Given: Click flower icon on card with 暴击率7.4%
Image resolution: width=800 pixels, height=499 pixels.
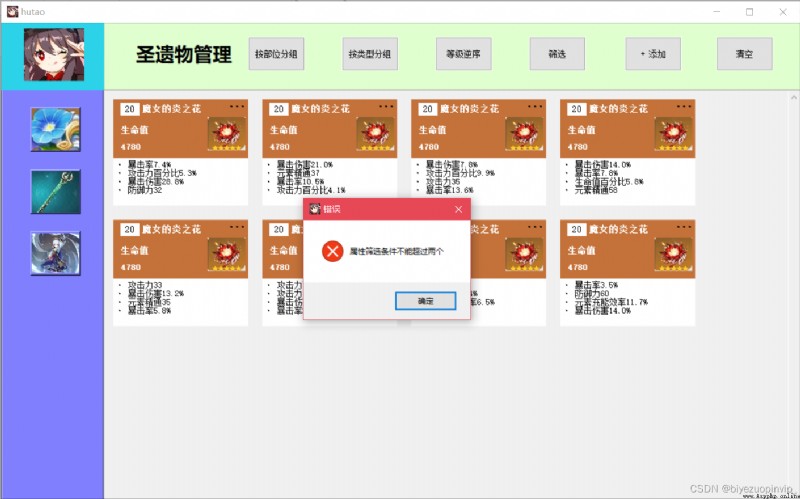Looking at the screenshot, I should point(227,134).
